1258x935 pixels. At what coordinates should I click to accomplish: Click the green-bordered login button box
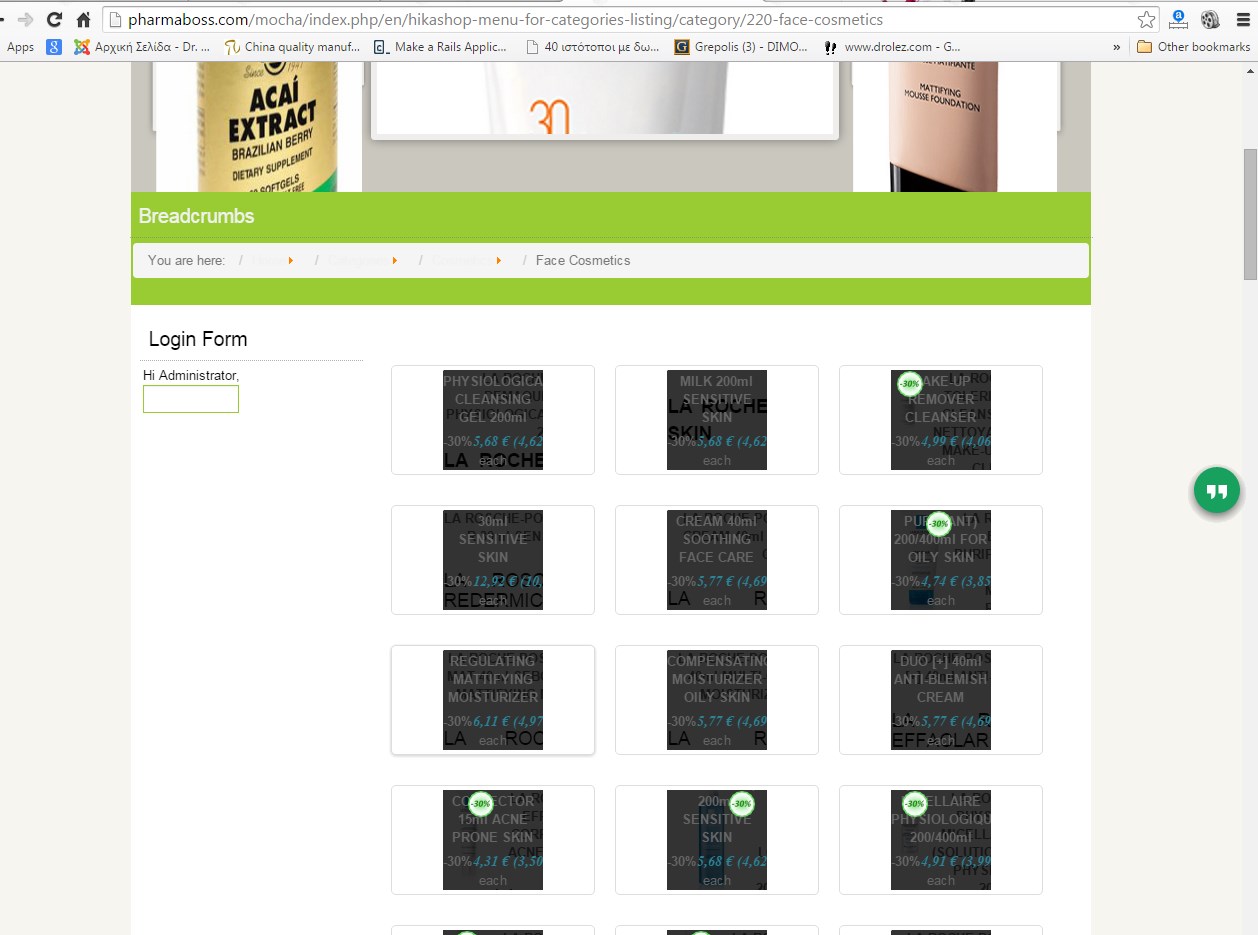pos(191,399)
